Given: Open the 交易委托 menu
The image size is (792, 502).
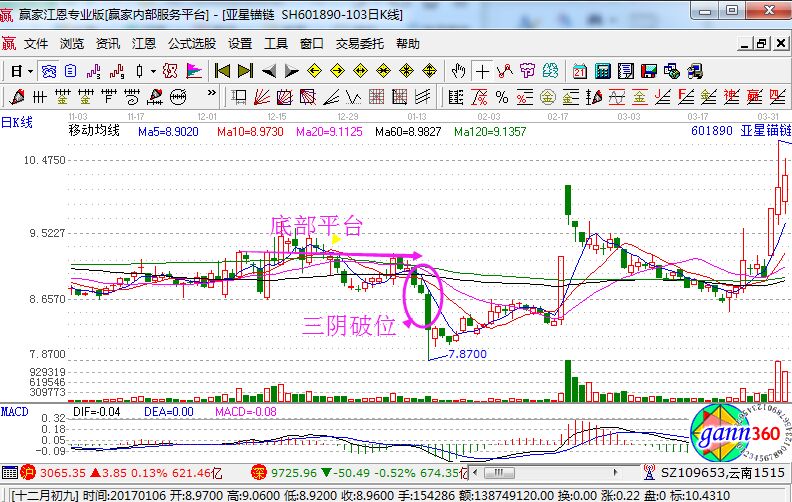Looking at the screenshot, I should pyautogui.click(x=360, y=44).
